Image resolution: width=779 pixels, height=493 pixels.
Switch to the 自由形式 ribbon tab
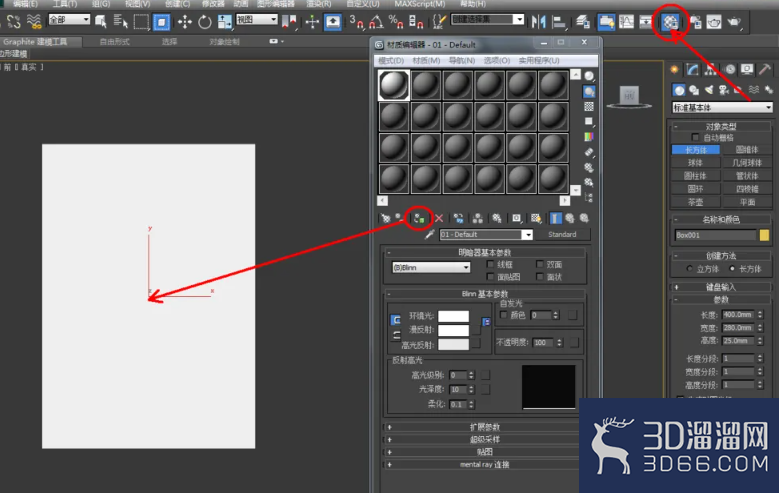pyautogui.click(x=115, y=42)
